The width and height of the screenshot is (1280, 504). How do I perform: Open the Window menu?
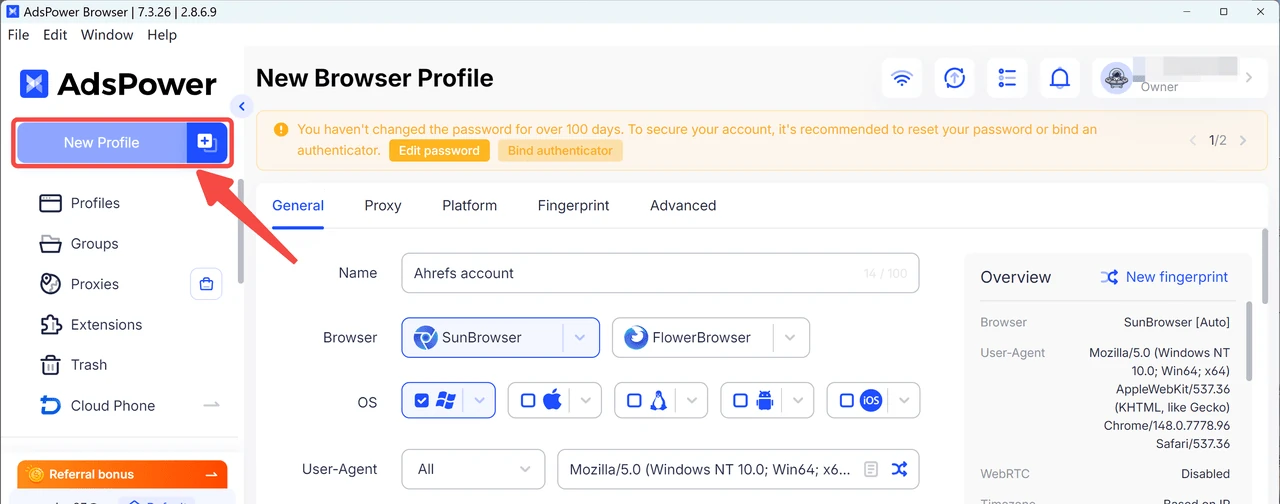click(107, 35)
